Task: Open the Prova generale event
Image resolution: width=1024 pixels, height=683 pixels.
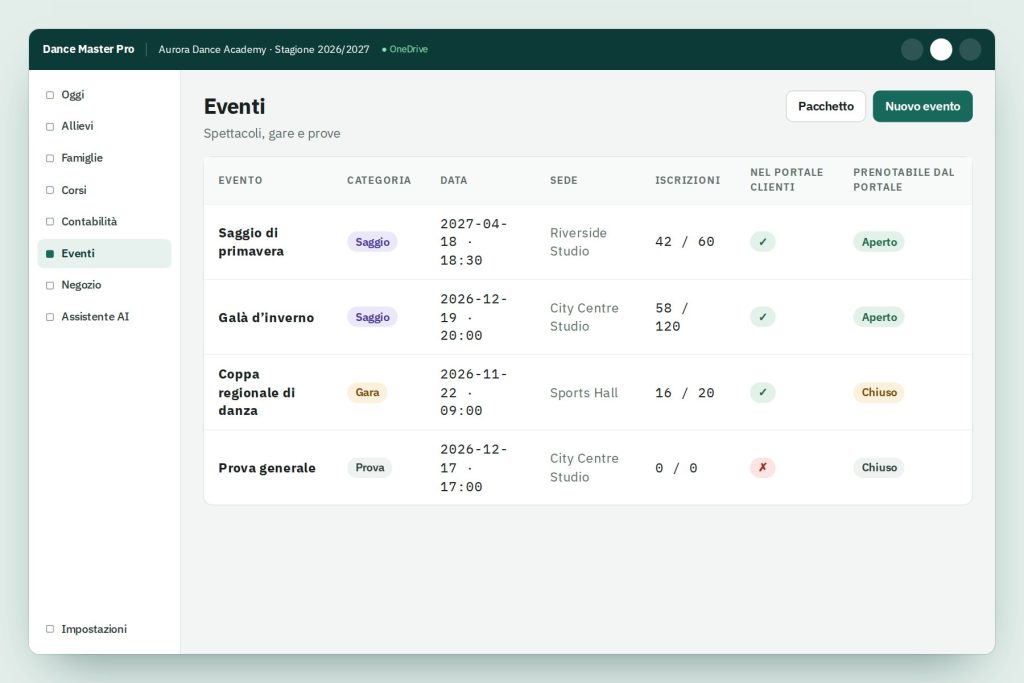Action: [x=266, y=468]
